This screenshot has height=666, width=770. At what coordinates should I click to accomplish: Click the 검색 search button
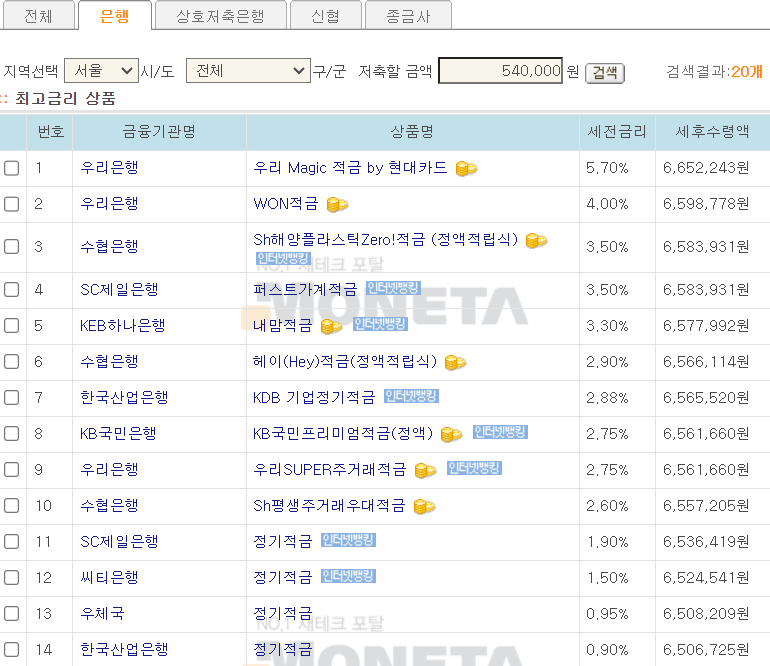605,73
